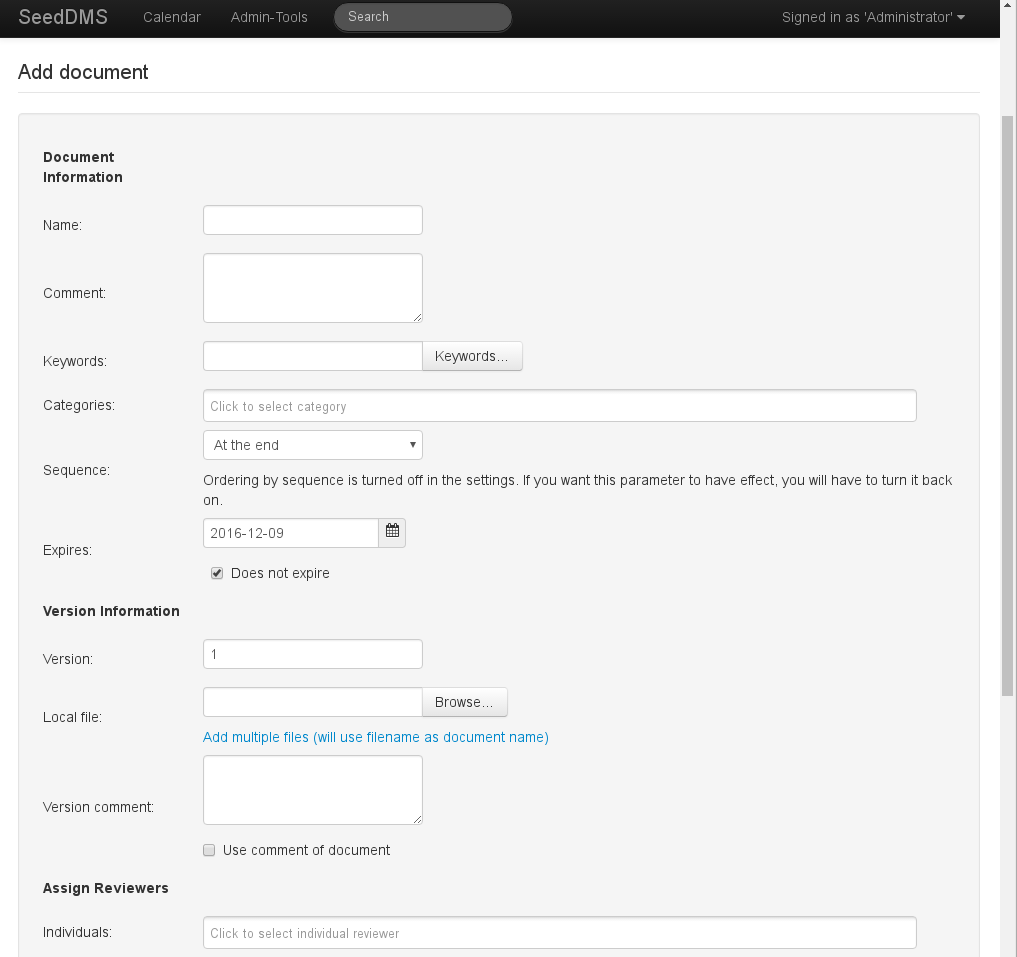Open the Calendar menu item

tap(172, 17)
